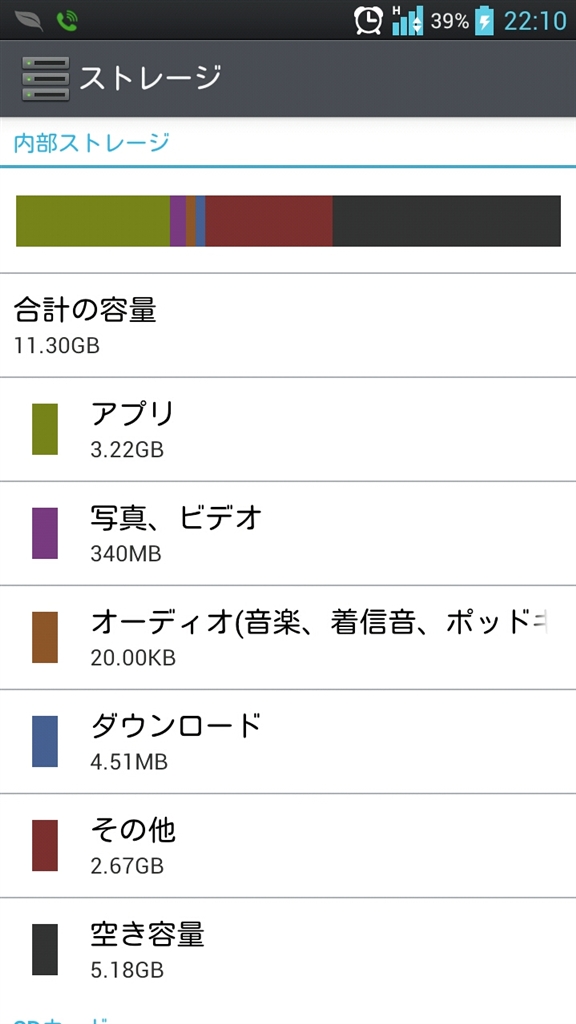This screenshot has width=576, height=1024.
Task: Tap the battery charging icon
Action: click(484, 20)
